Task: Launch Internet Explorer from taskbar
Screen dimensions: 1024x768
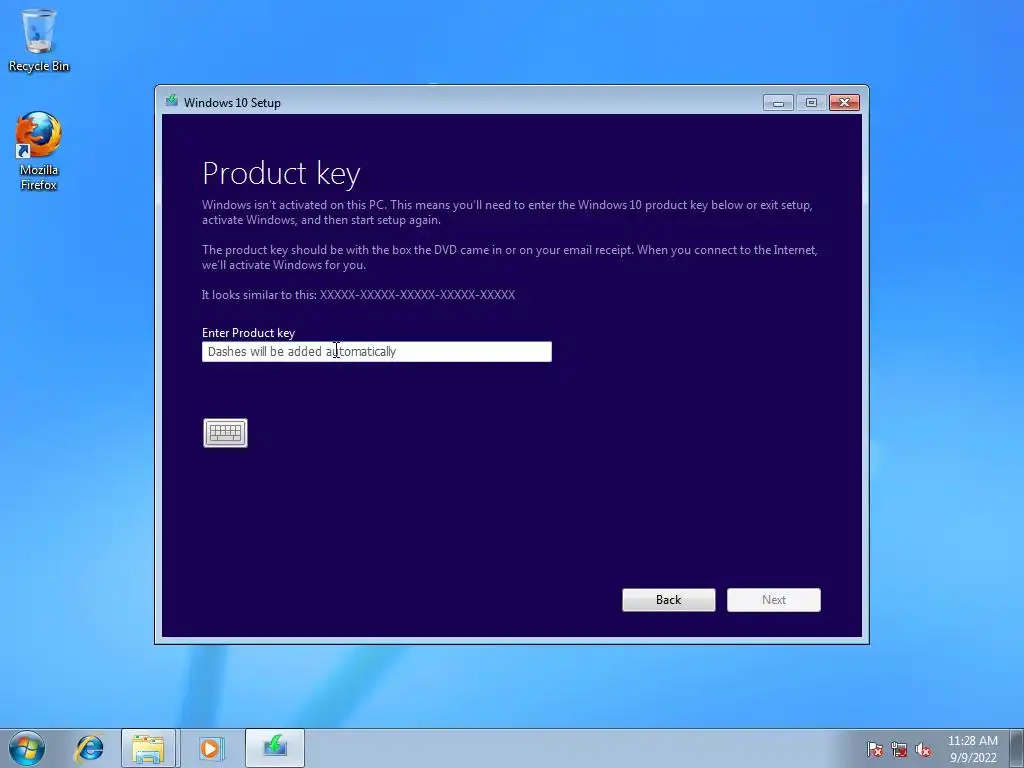Action: point(89,748)
